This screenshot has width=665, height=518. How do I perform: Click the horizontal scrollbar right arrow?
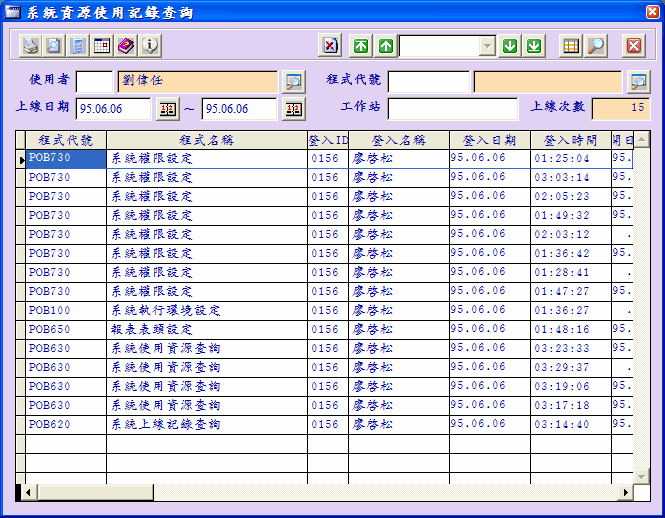point(626,492)
